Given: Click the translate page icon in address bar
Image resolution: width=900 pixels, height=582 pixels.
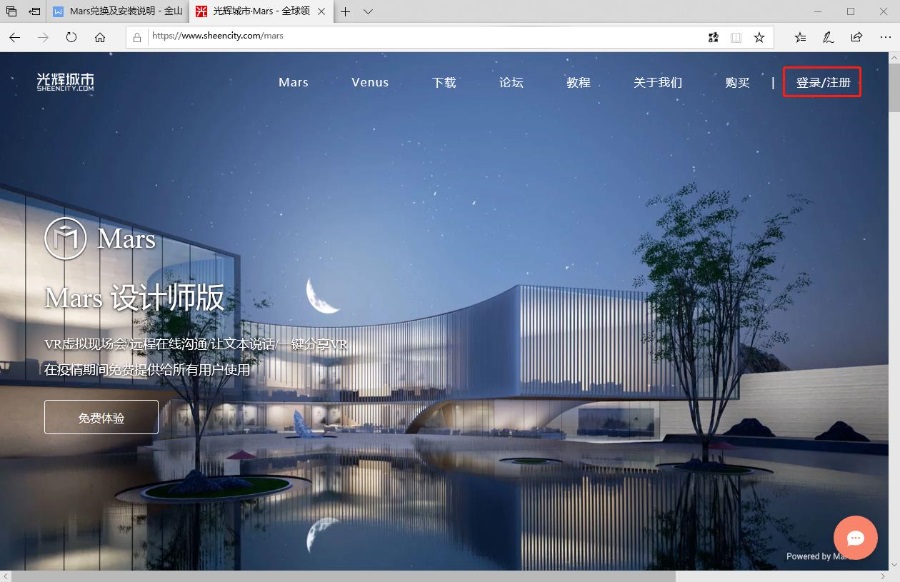Looking at the screenshot, I should (713, 37).
